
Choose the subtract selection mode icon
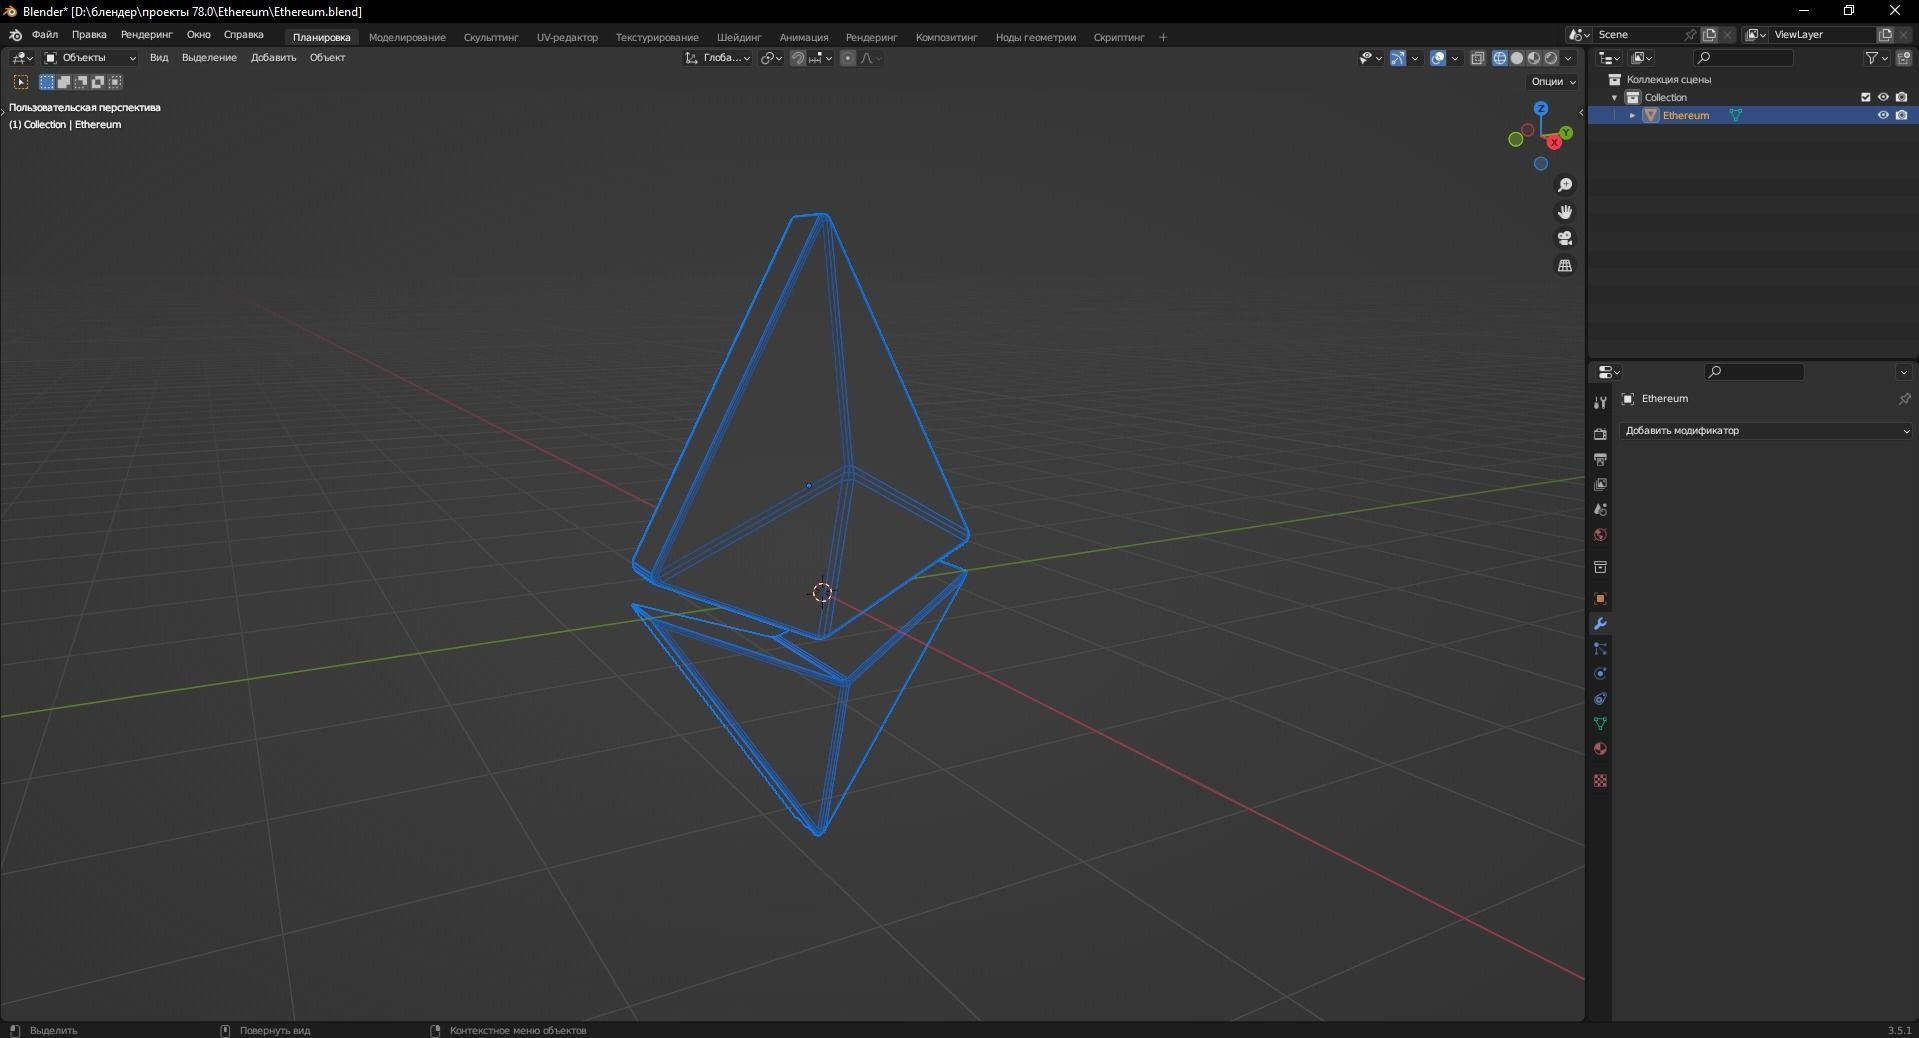81,82
